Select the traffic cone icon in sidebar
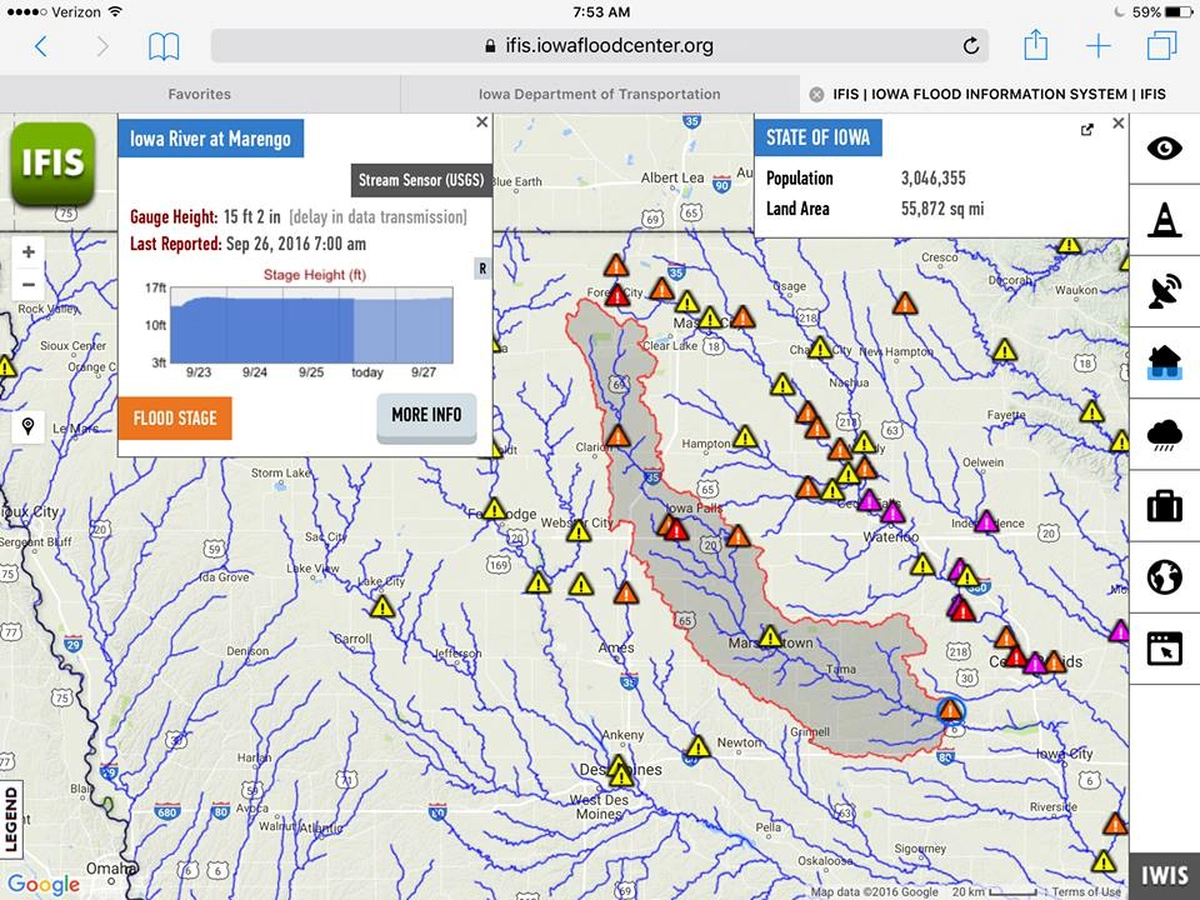The image size is (1200, 900). coord(1164,219)
